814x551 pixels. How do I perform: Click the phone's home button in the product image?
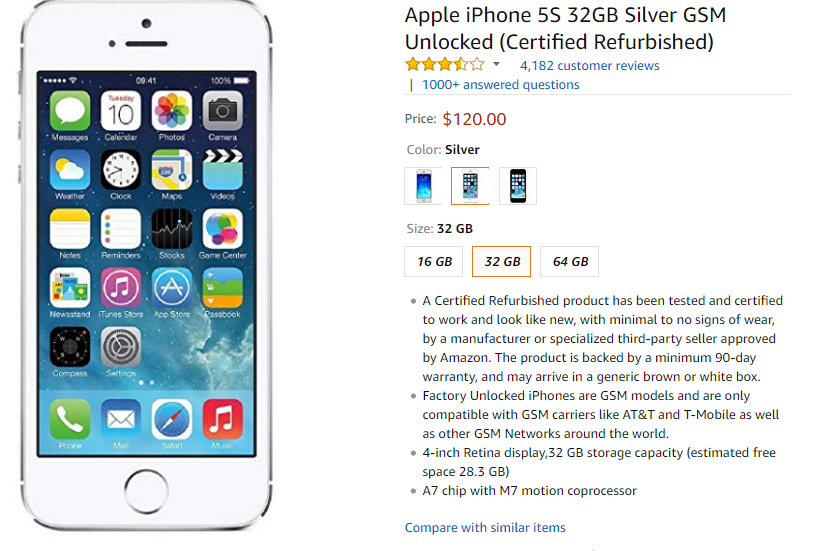coord(146,491)
